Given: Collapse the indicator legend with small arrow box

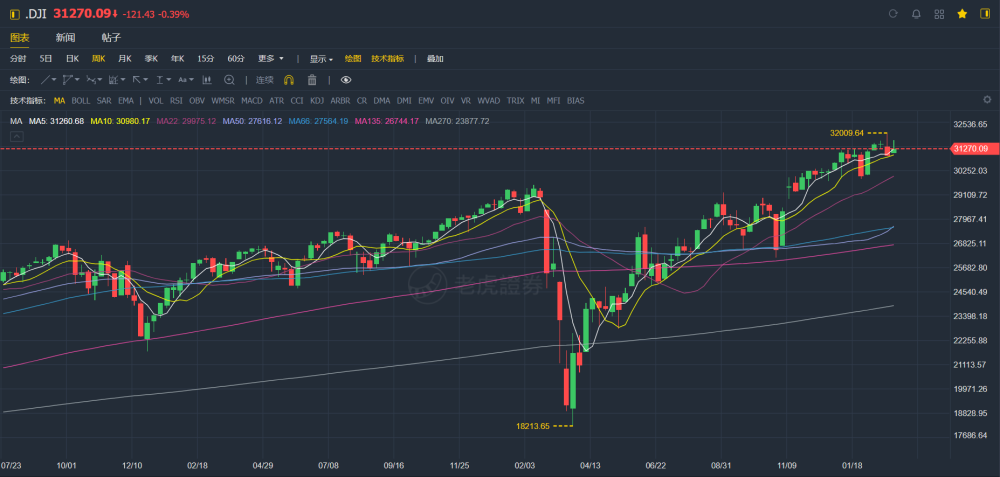Looking at the screenshot, I should click(17, 136).
